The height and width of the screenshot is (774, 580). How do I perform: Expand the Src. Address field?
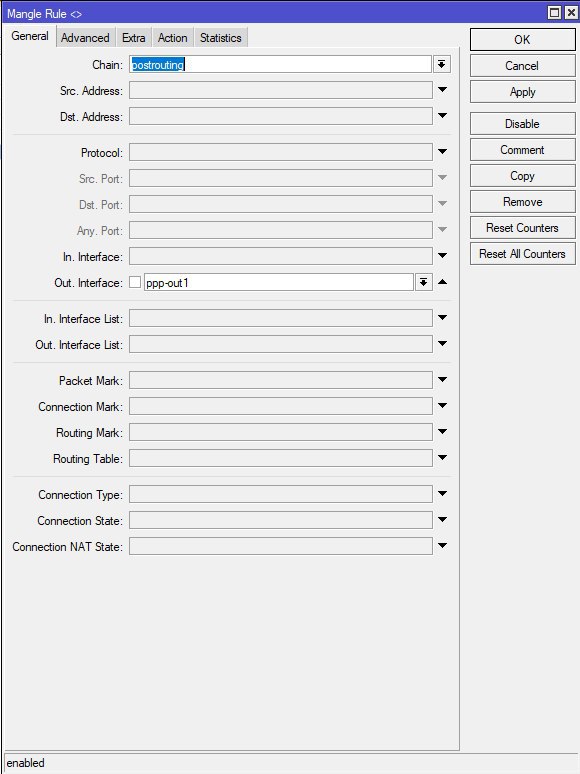(442, 90)
